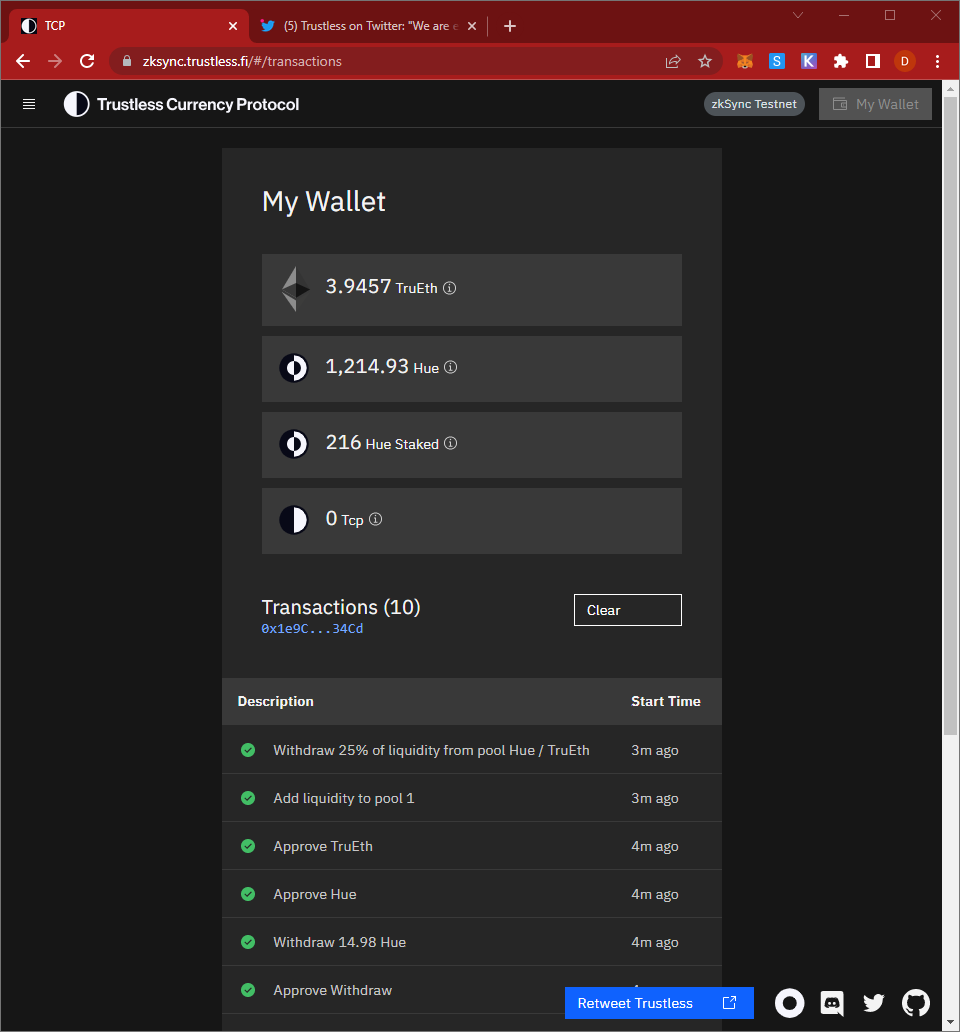The height and width of the screenshot is (1032, 960).
Task: Open a new browser tab
Action: [x=510, y=26]
